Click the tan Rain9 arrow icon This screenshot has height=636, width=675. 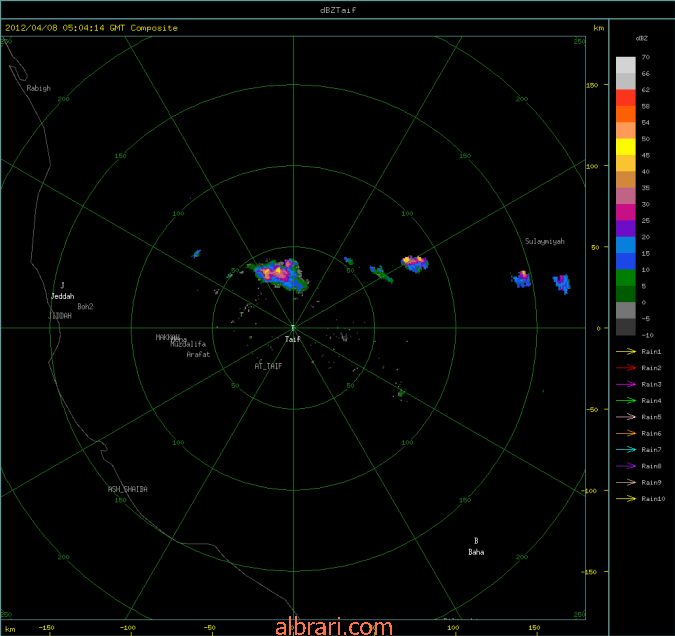point(626,482)
